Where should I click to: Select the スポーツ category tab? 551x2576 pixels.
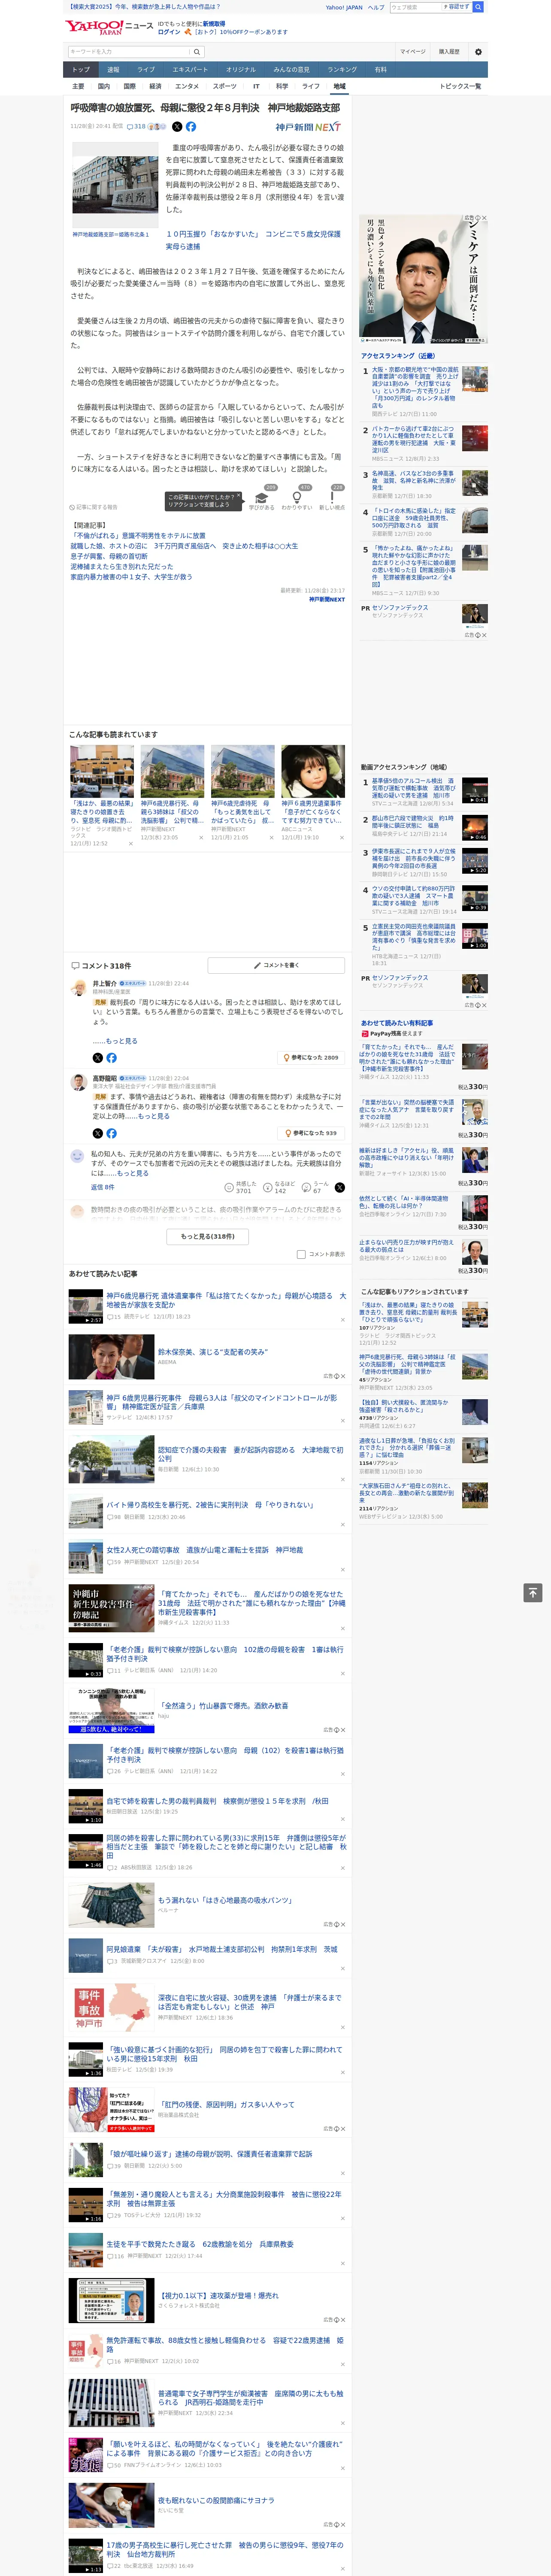pos(225,86)
